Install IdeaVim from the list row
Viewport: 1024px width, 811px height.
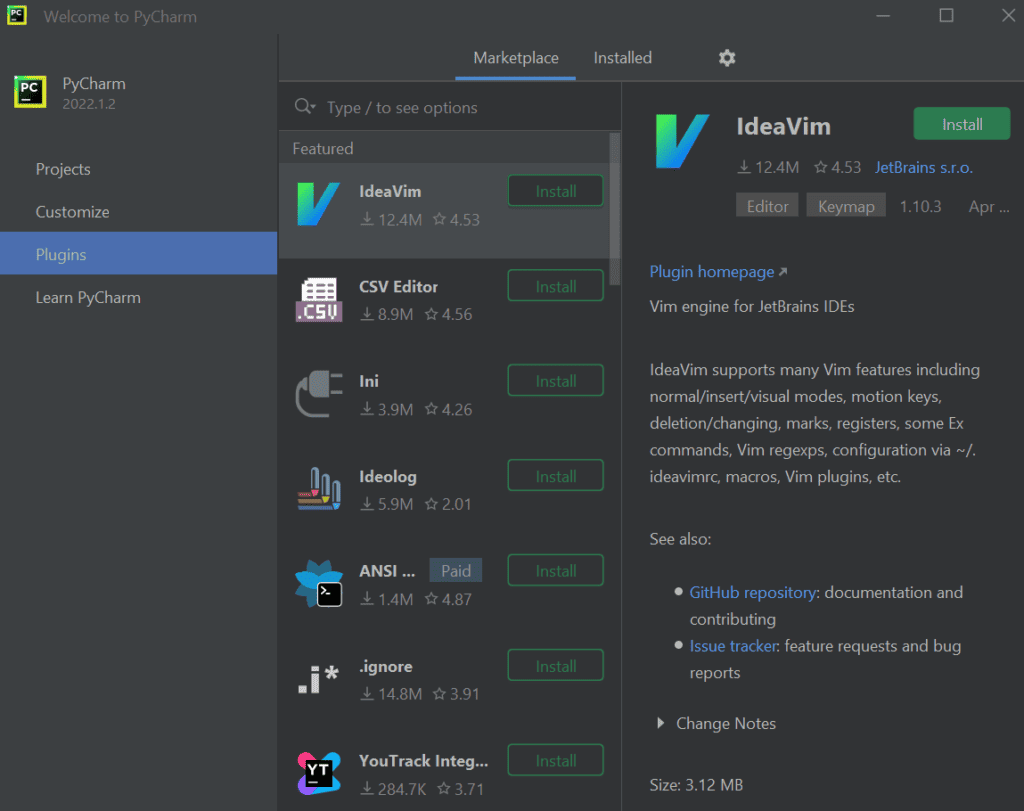[x=556, y=191]
